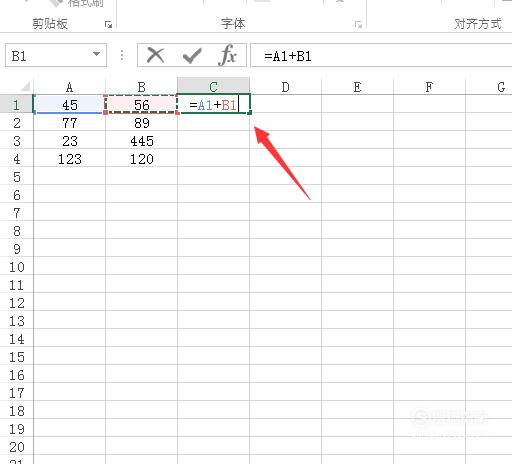Select row 4 header

click(x=17, y=158)
